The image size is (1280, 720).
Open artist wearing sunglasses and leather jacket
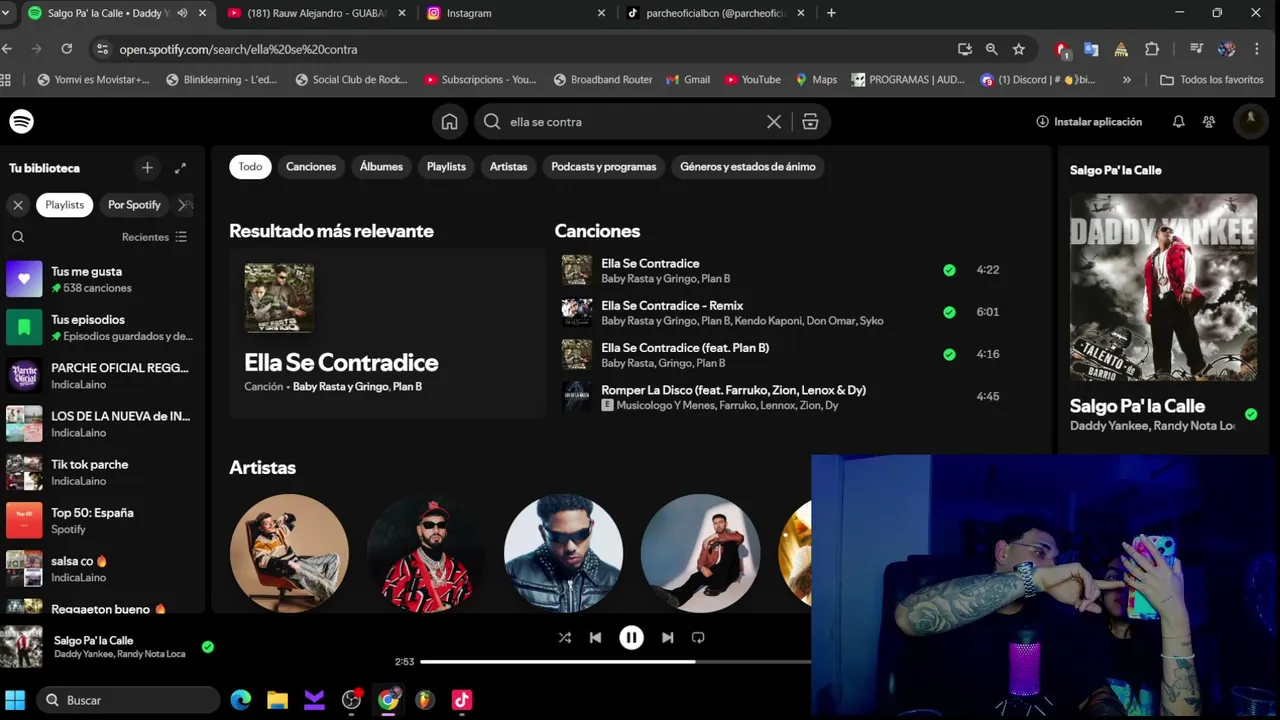(563, 553)
